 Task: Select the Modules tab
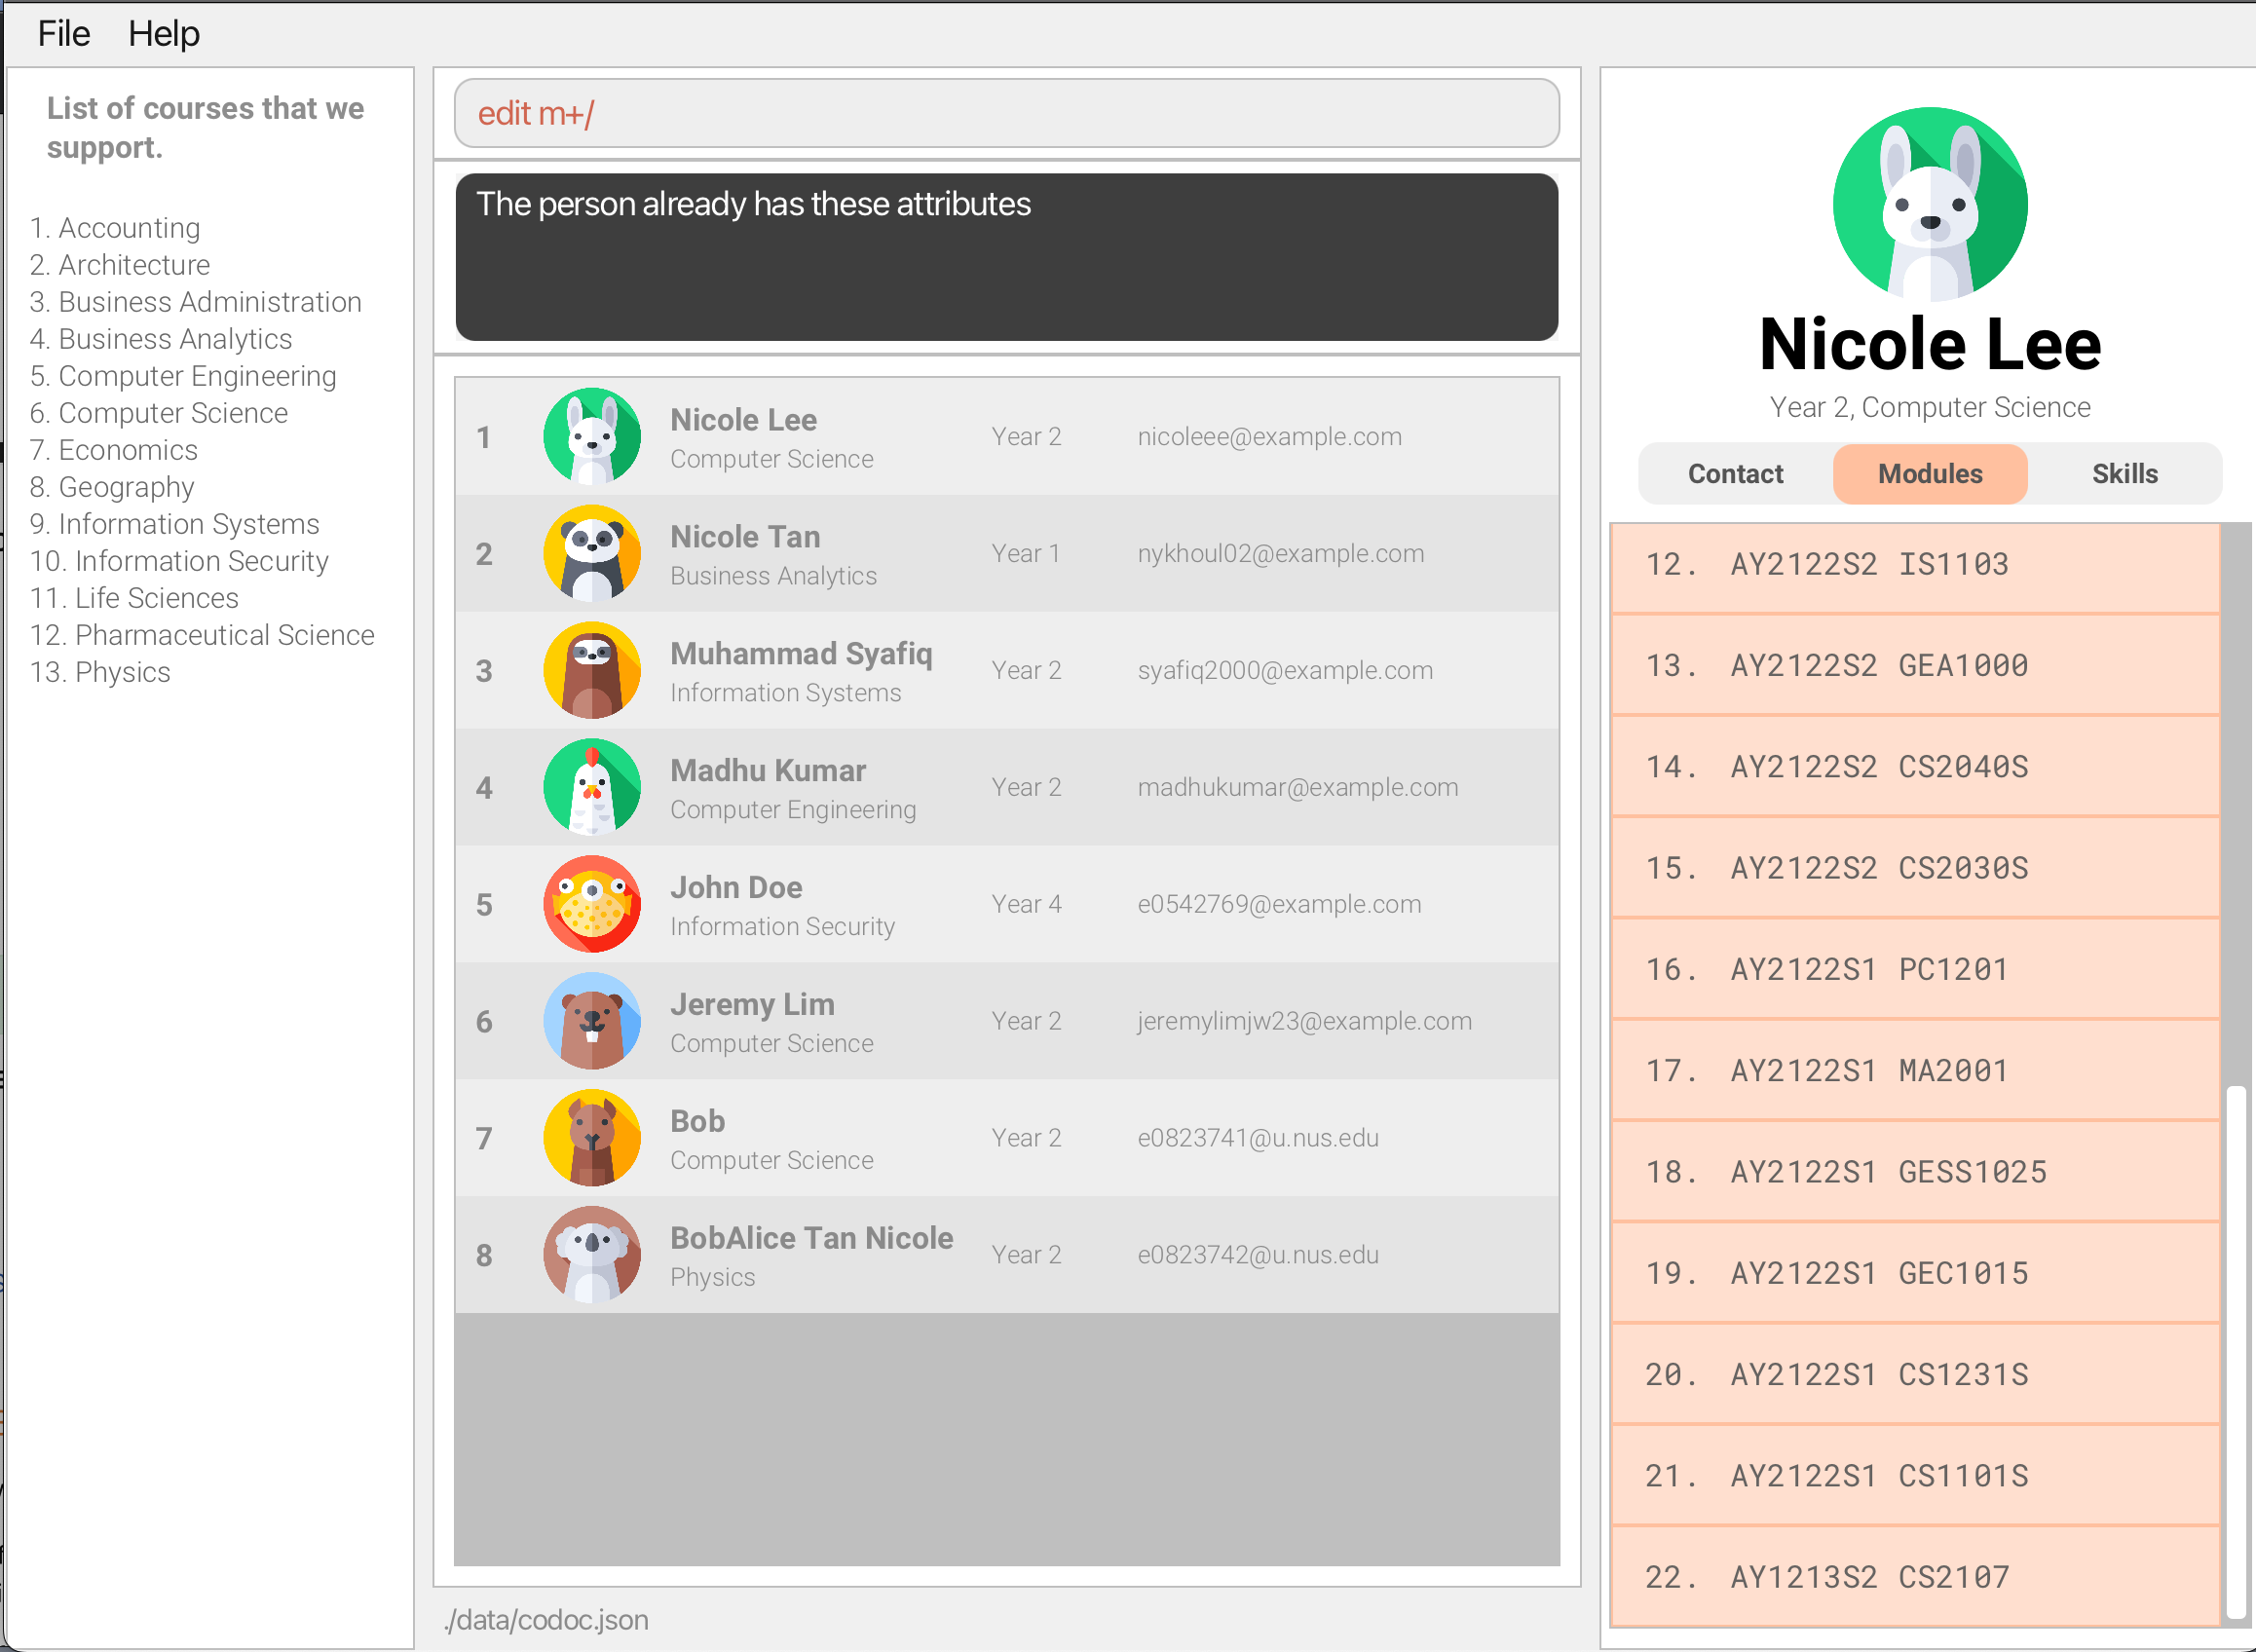pos(1929,474)
